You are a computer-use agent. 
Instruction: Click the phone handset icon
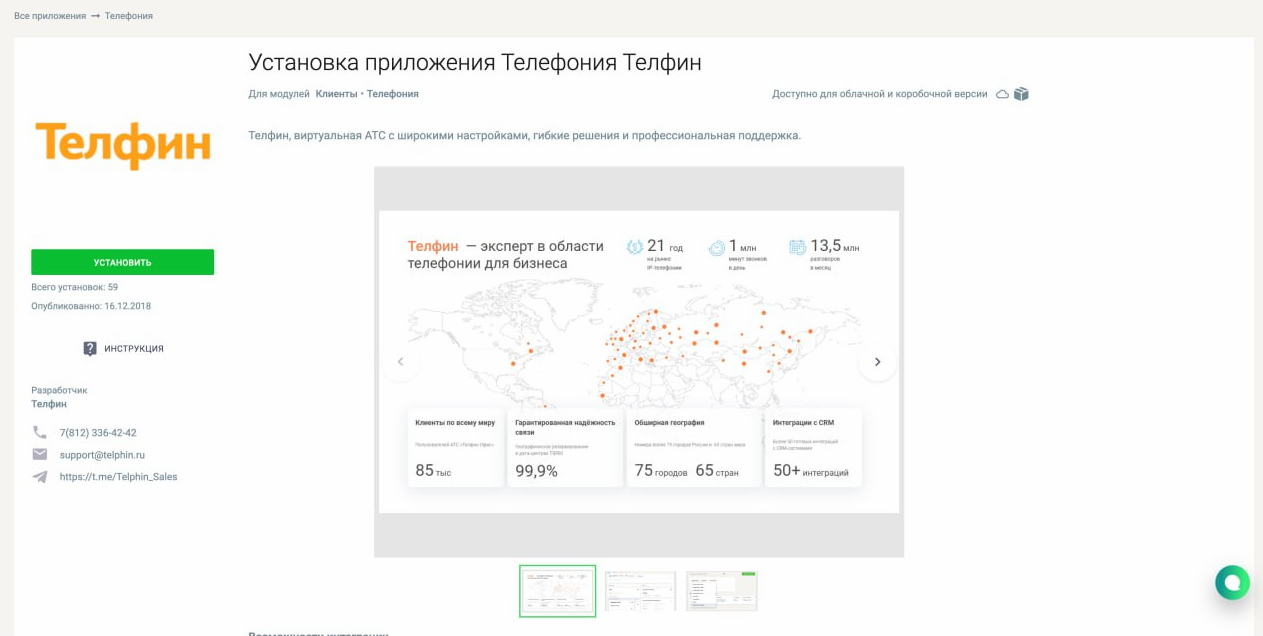39,432
